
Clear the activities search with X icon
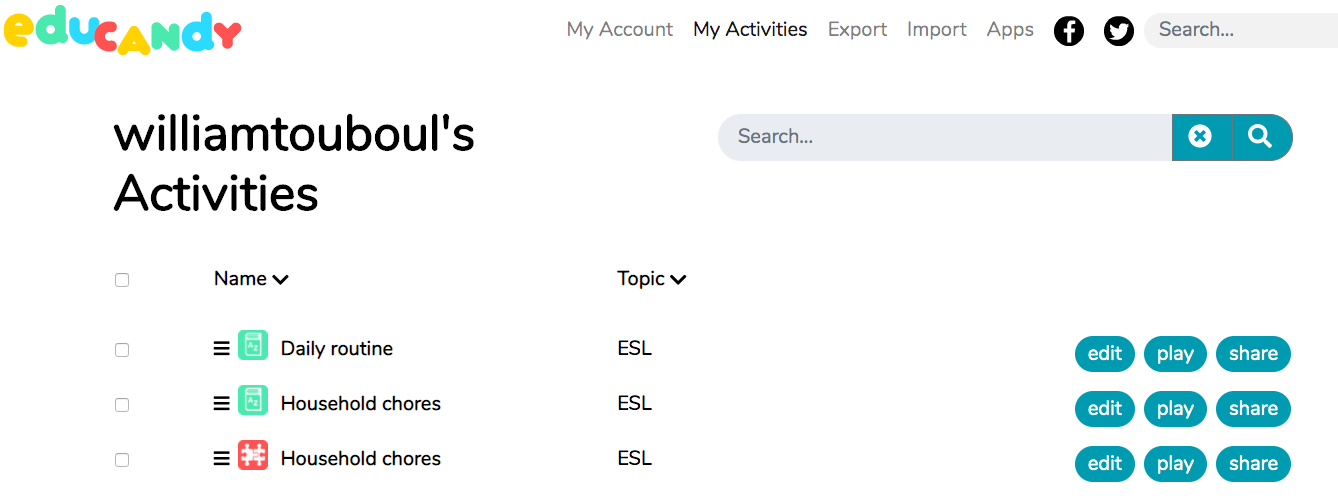(1201, 137)
